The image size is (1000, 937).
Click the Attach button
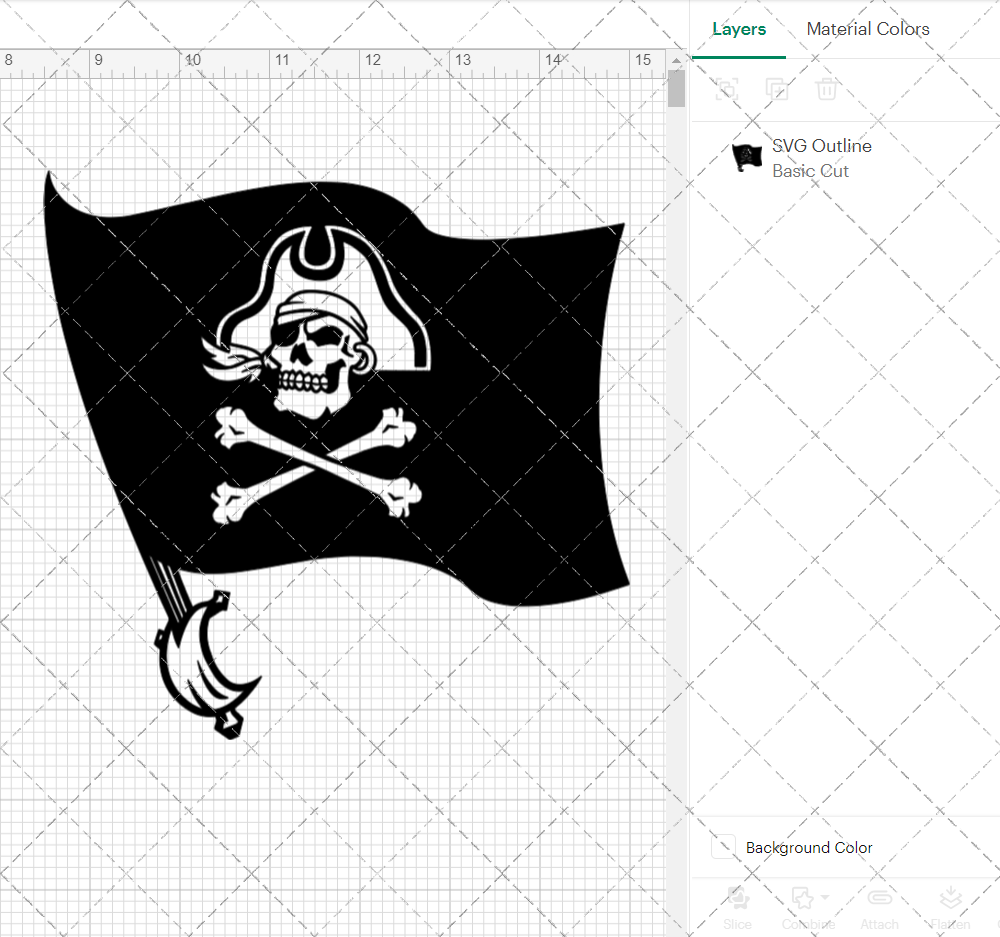coord(879,908)
